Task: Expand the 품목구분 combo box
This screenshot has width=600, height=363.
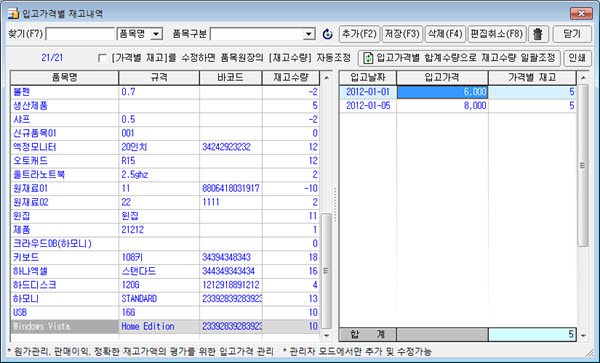Action: [x=309, y=34]
